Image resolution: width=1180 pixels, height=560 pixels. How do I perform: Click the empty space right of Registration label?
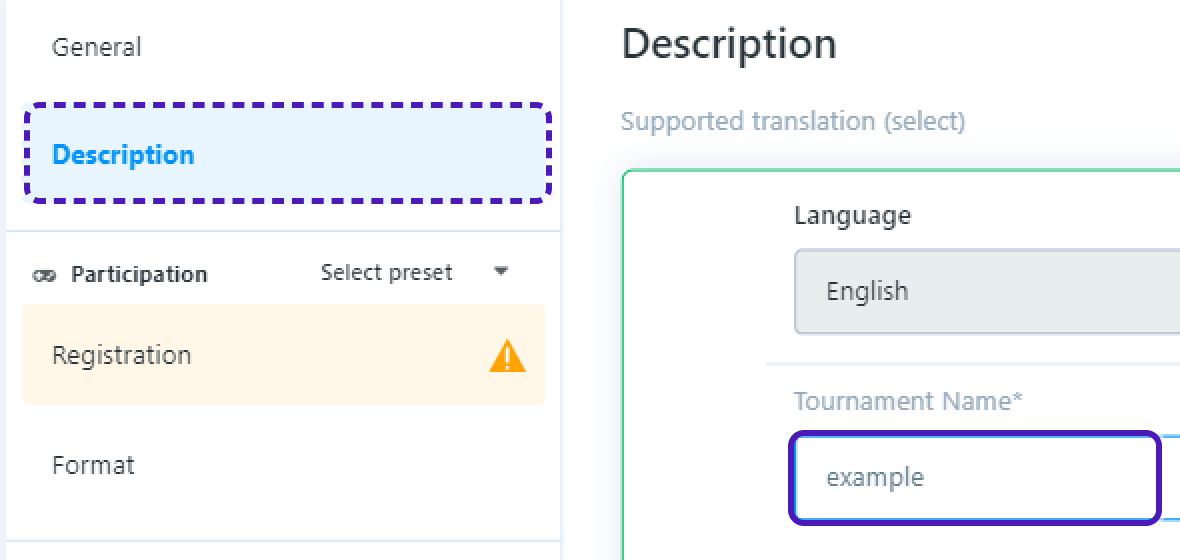click(x=340, y=355)
